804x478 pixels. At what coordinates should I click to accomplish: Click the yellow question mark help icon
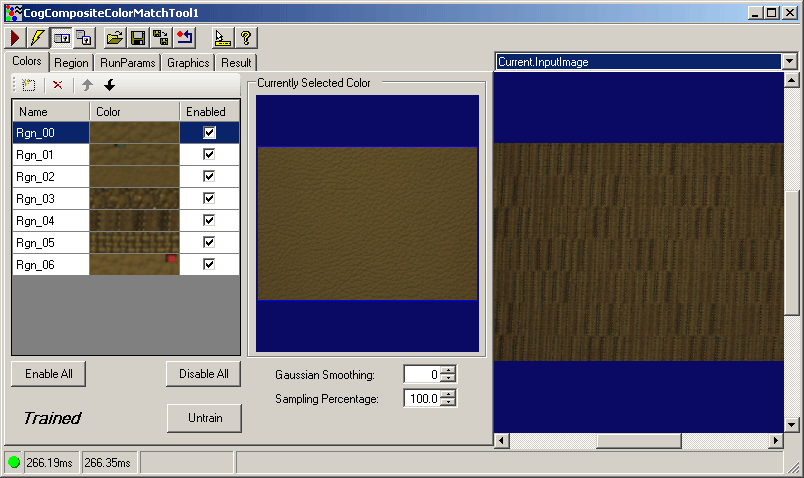(245, 38)
